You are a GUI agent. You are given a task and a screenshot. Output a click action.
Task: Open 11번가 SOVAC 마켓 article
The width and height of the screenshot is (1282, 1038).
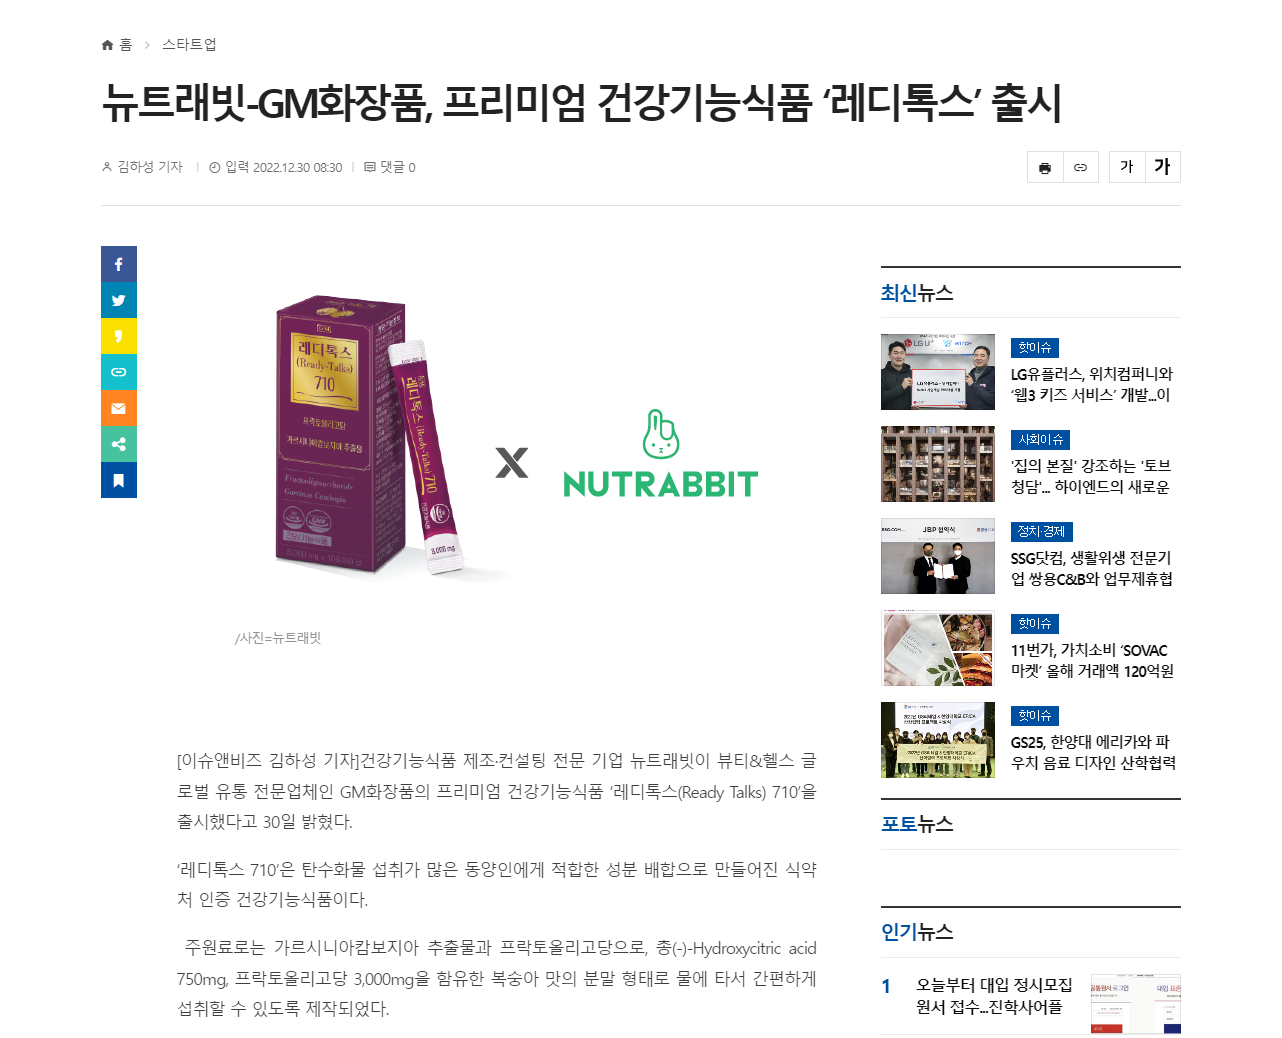(1092, 660)
